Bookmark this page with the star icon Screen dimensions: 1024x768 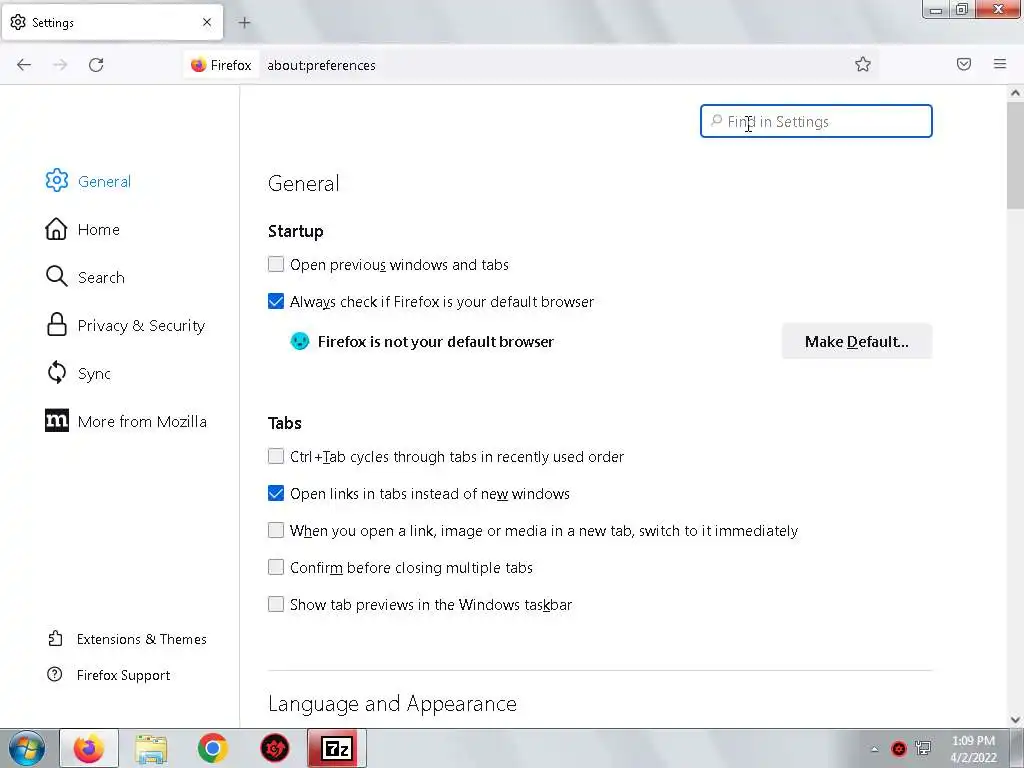[863, 64]
